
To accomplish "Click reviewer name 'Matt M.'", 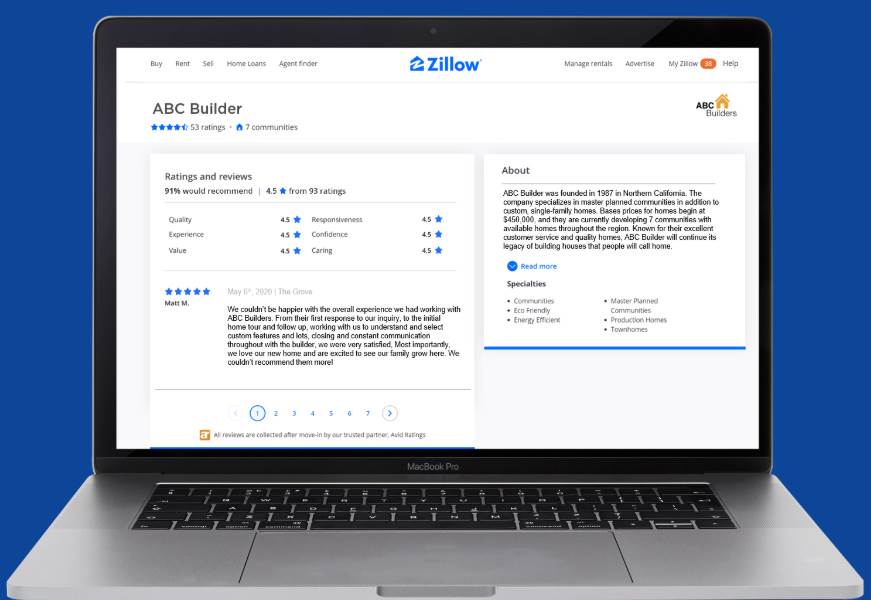I will tap(177, 303).
